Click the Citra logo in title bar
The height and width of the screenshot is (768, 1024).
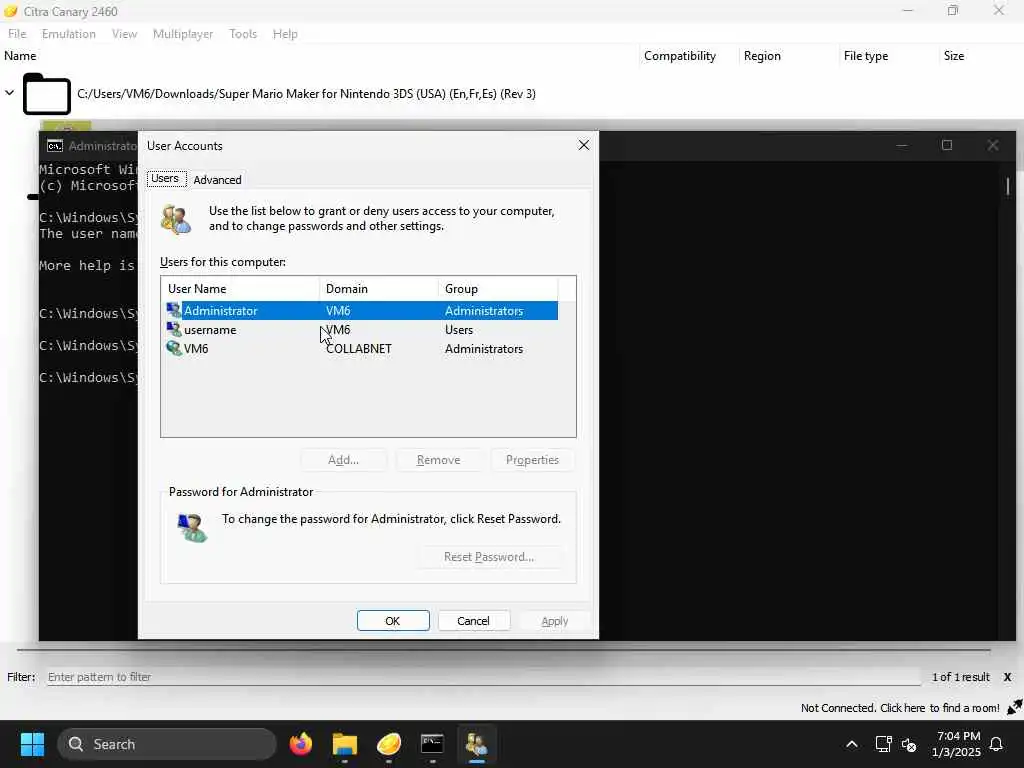pyautogui.click(x=11, y=11)
